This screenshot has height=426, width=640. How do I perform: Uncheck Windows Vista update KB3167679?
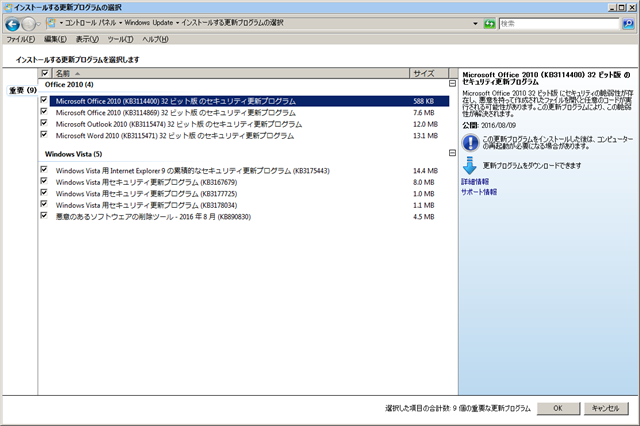tap(44, 181)
